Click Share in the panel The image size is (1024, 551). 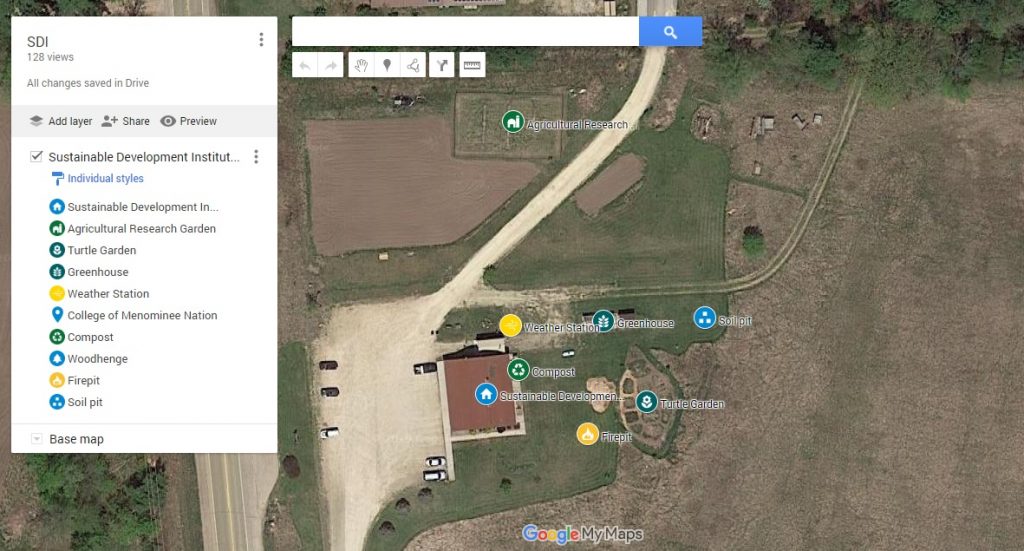click(125, 121)
